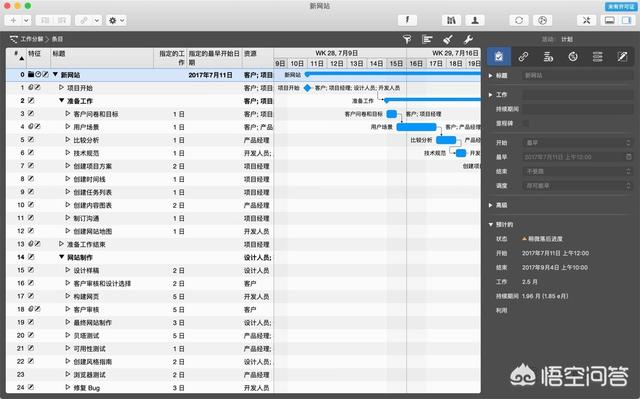Click the sync circular arrows button
This screenshot has width=640, height=399.
tap(519, 20)
